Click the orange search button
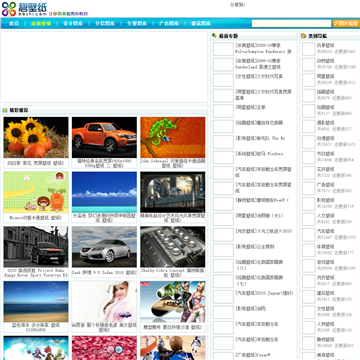This screenshot has height=360, width=360. click(346, 23)
